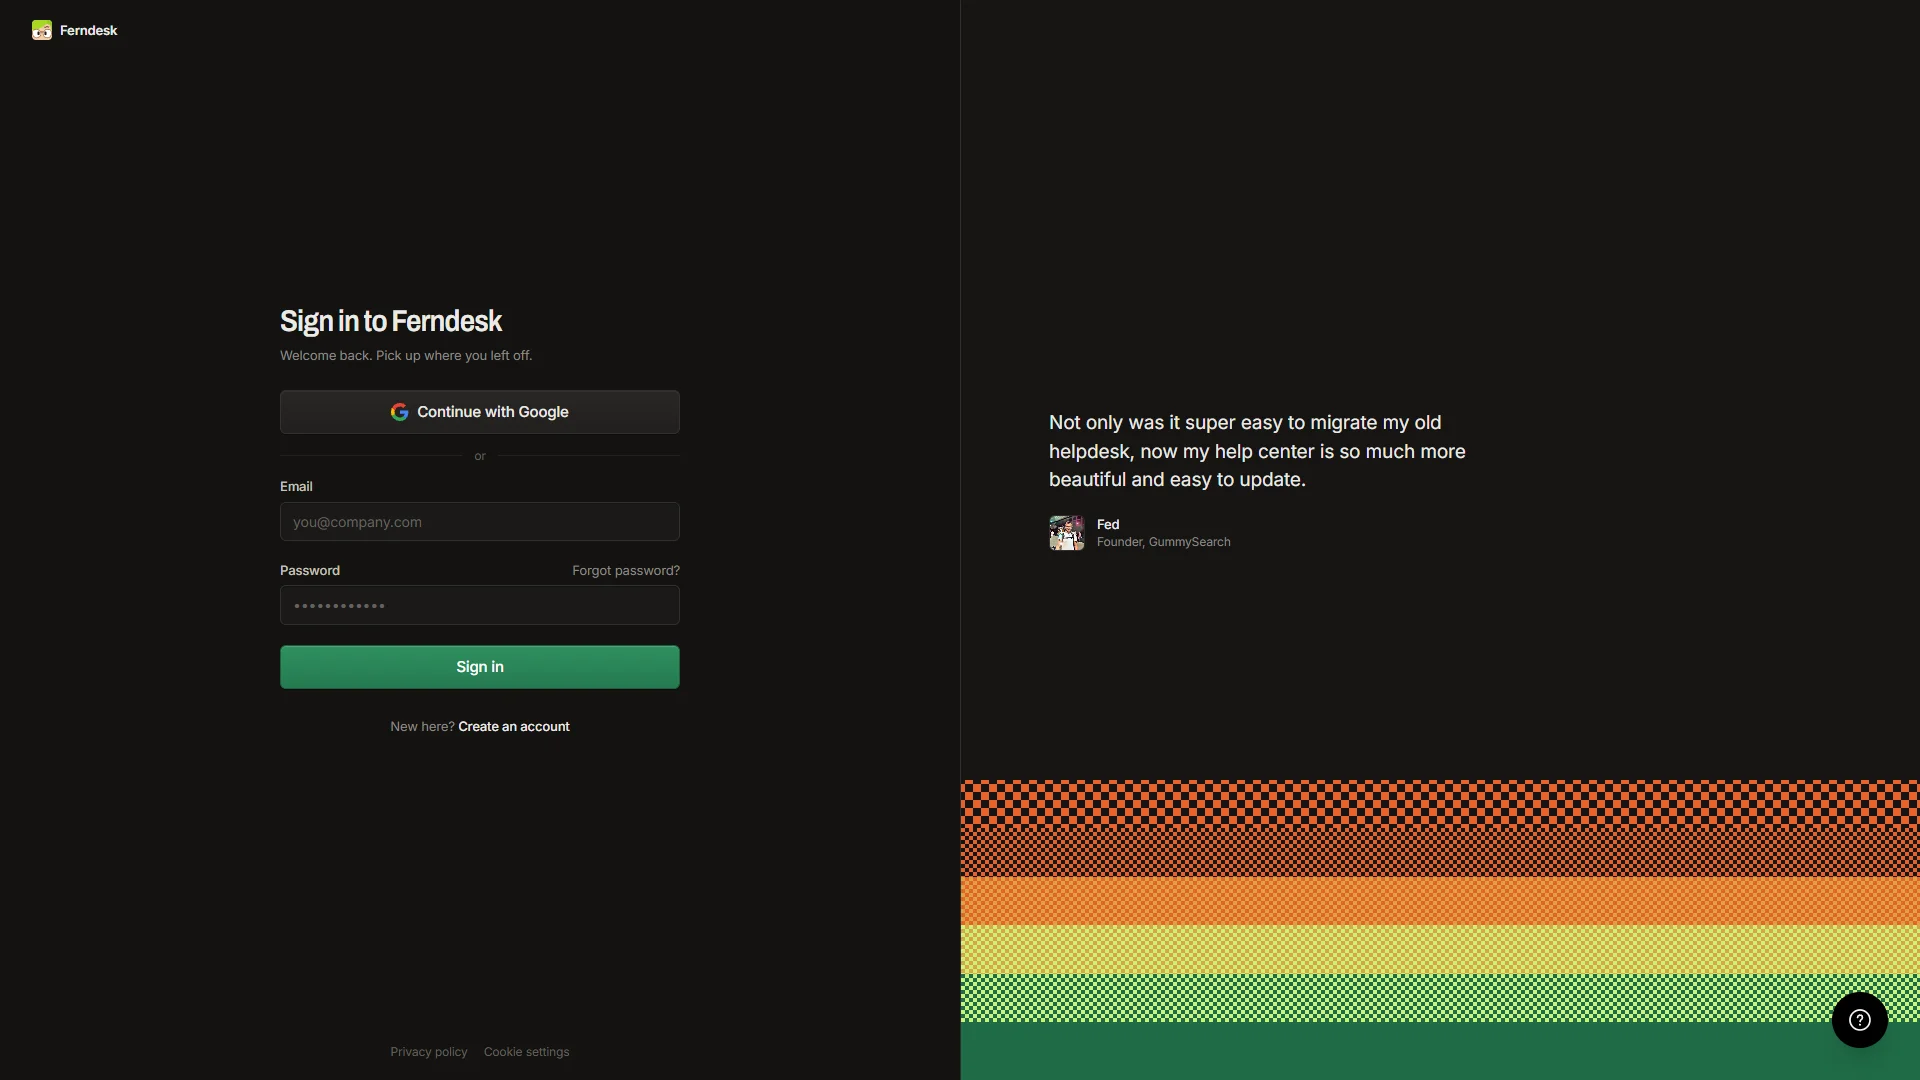
Task: Click the Email field label
Action: click(296, 486)
